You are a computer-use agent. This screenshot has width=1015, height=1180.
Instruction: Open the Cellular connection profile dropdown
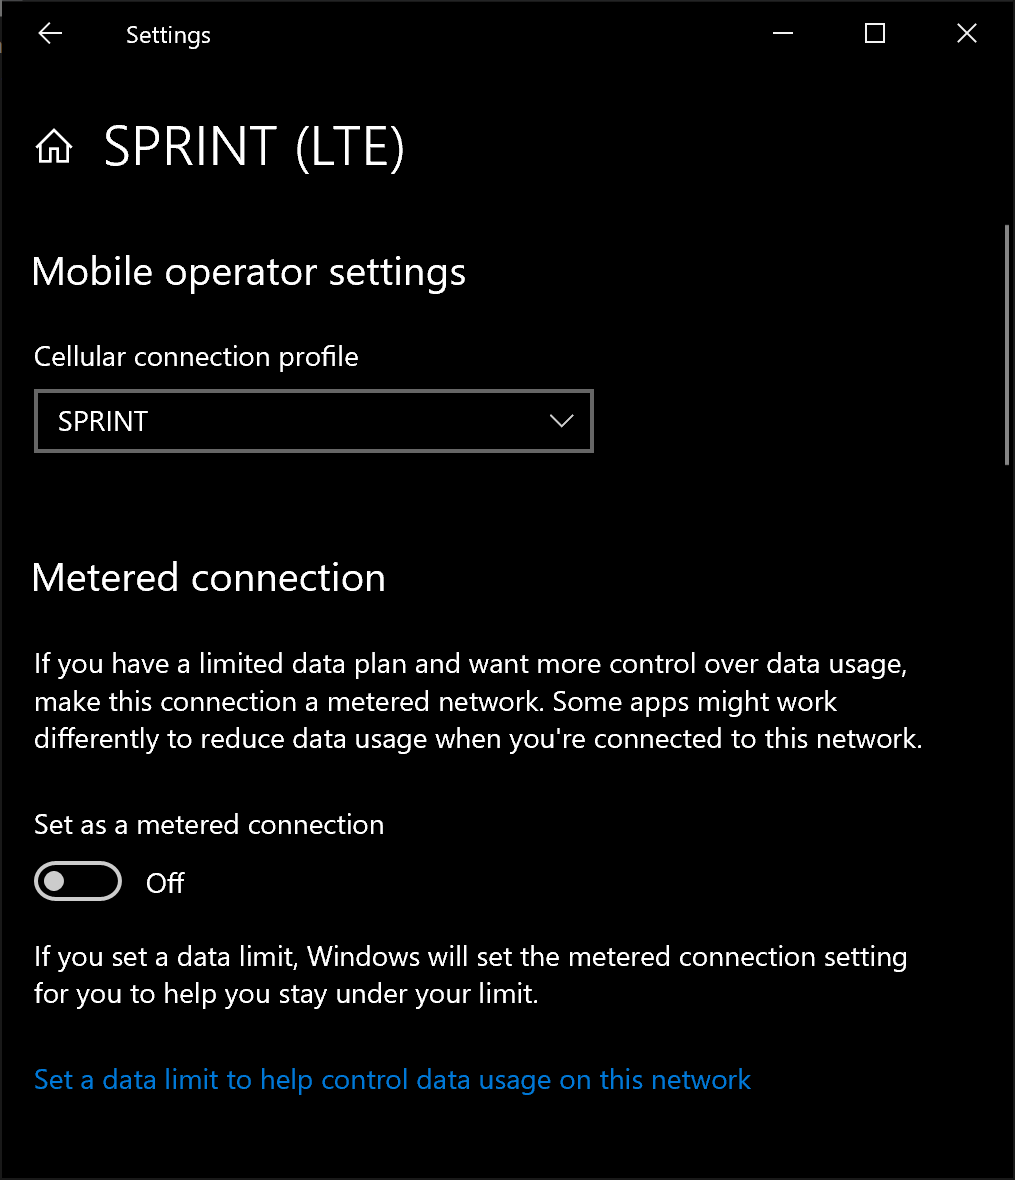[x=313, y=421]
